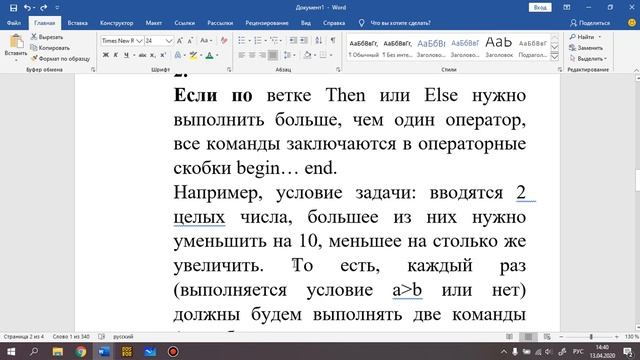Activate Формат по образцу format painter
640x360 pixels.
point(60,58)
